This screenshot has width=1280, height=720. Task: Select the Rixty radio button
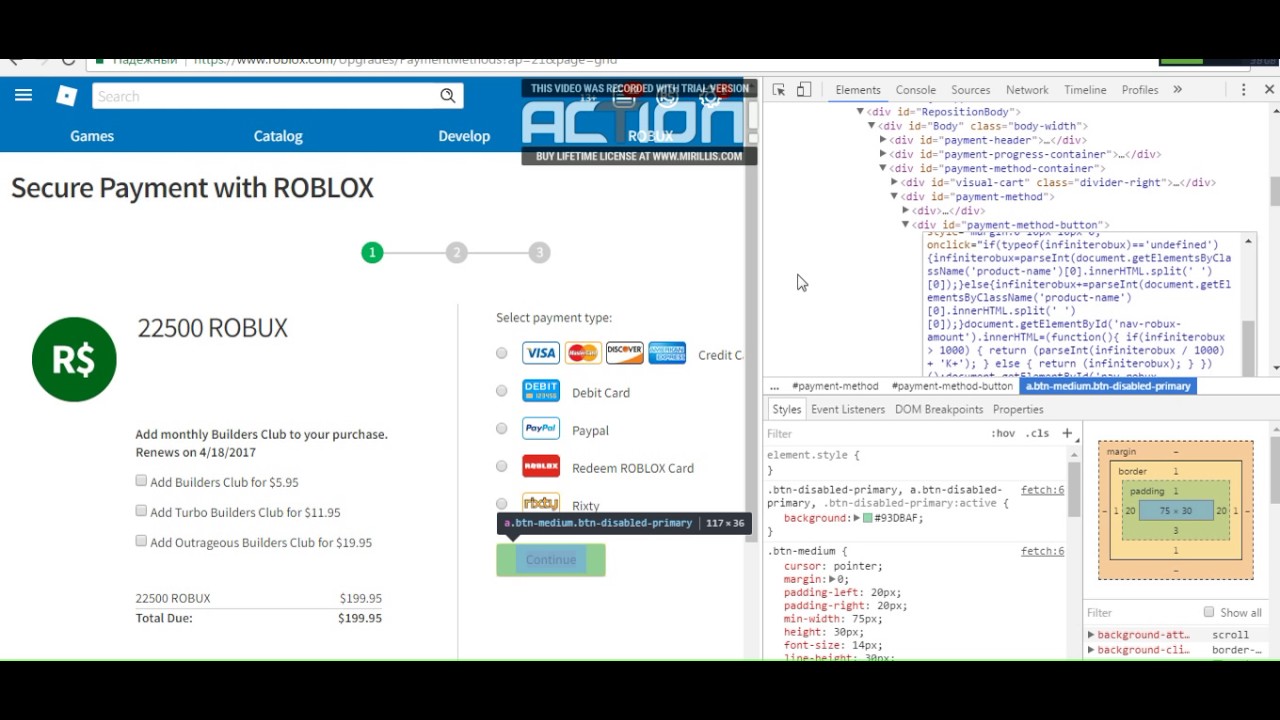502,504
